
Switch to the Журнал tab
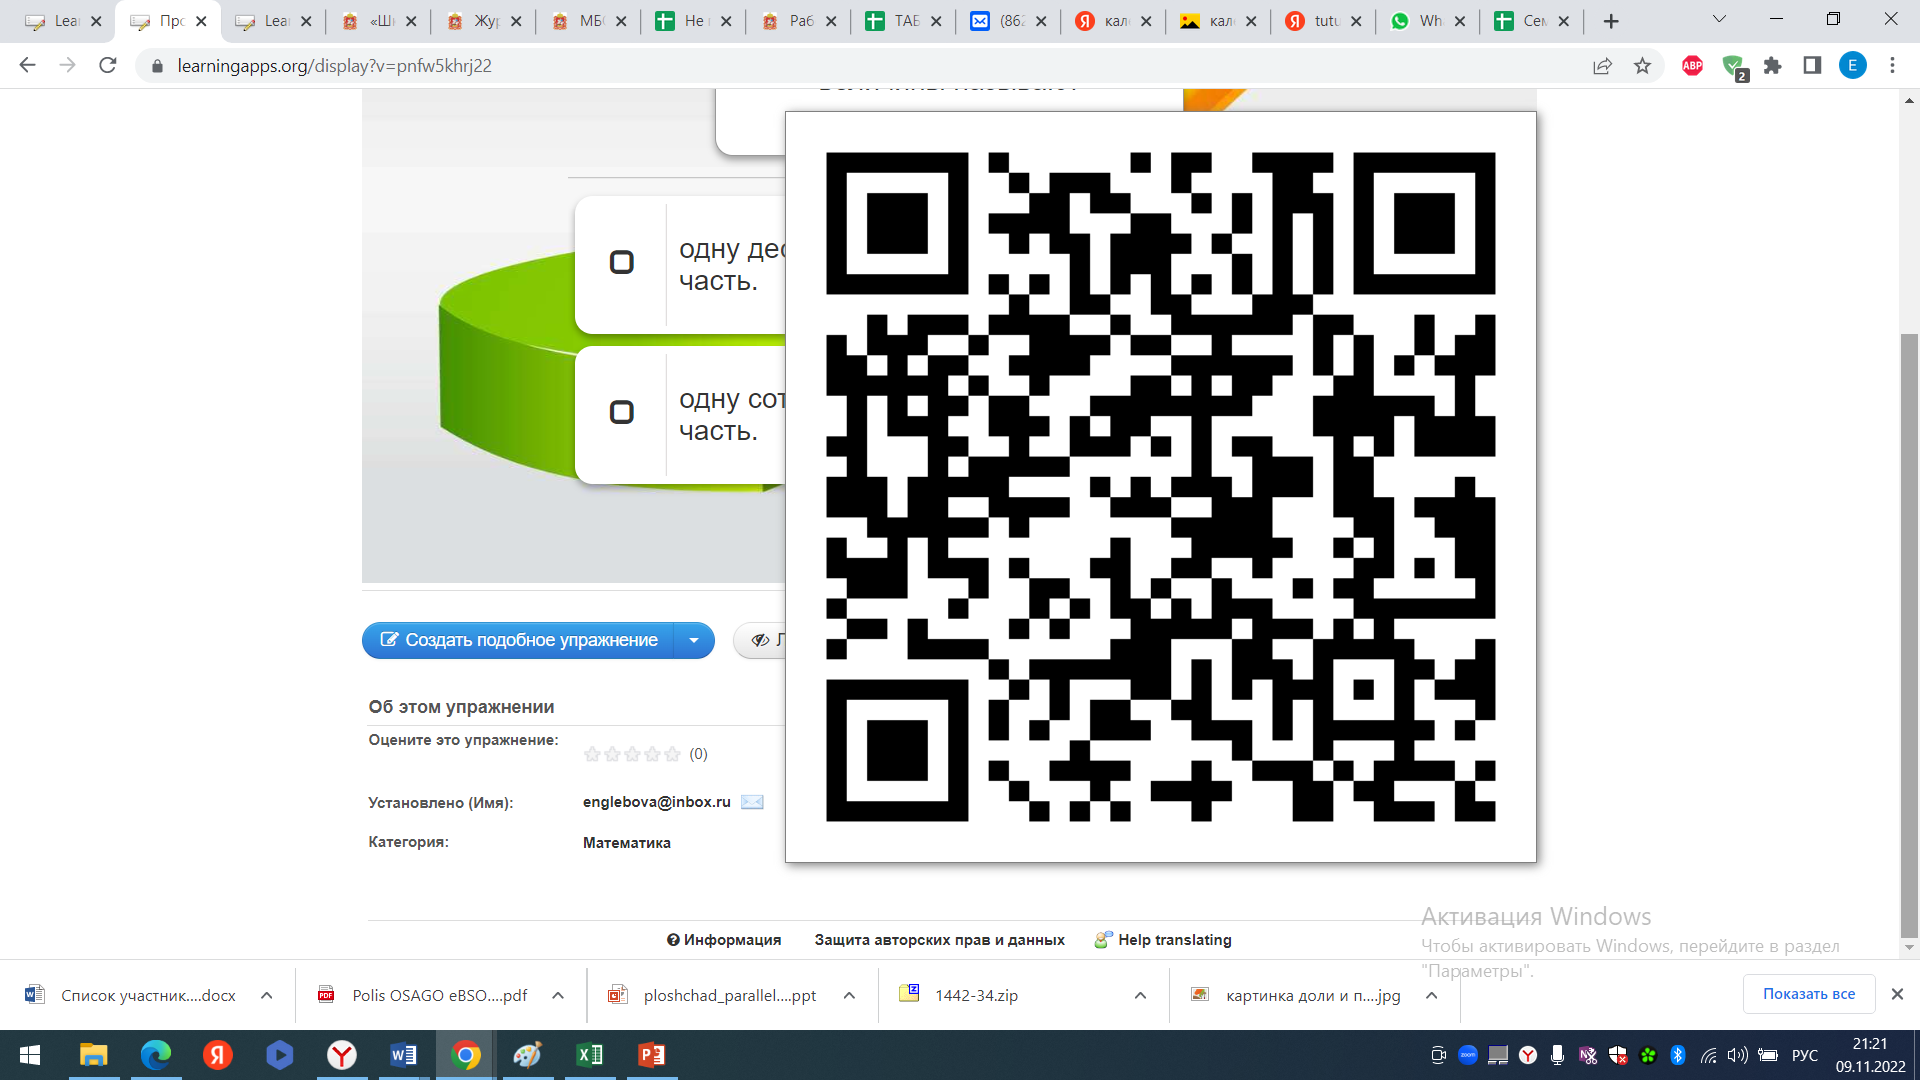click(x=483, y=21)
